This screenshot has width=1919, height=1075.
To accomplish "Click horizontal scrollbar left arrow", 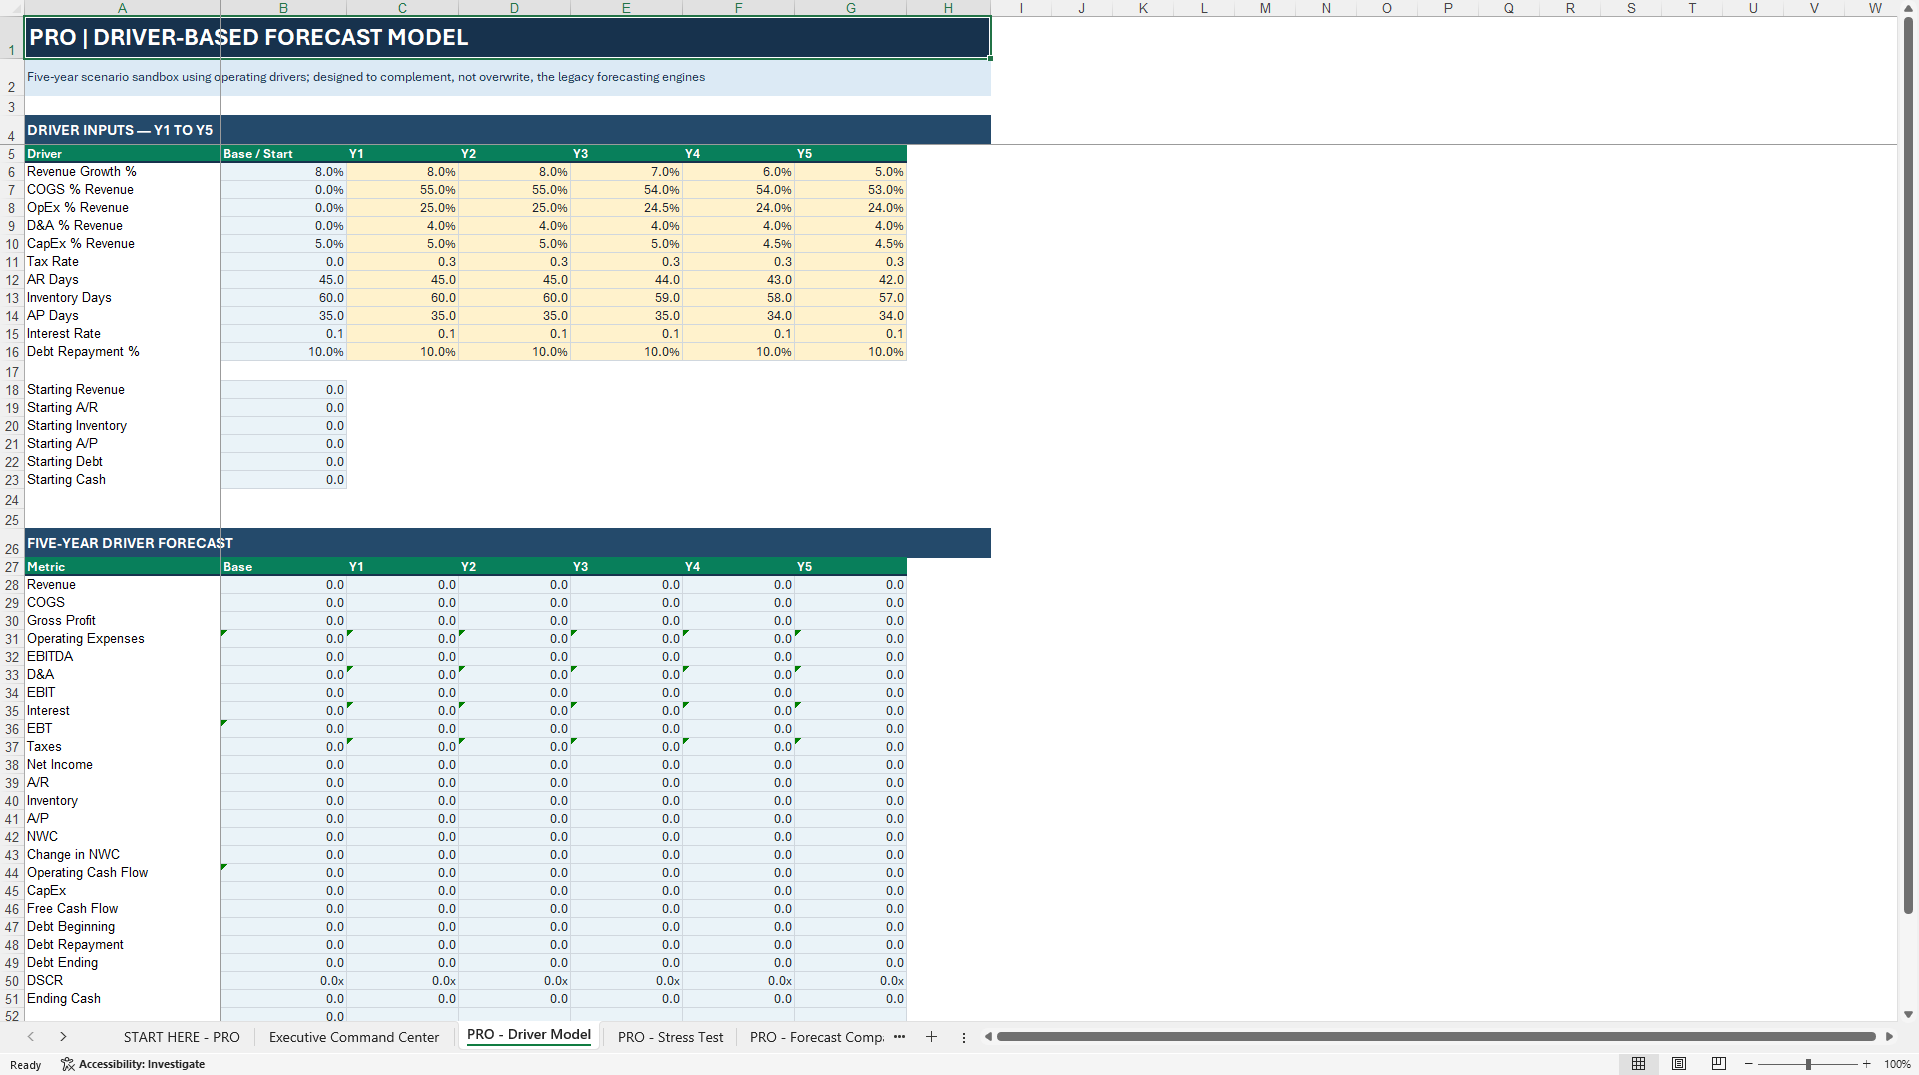I will pyautogui.click(x=988, y=1037).
